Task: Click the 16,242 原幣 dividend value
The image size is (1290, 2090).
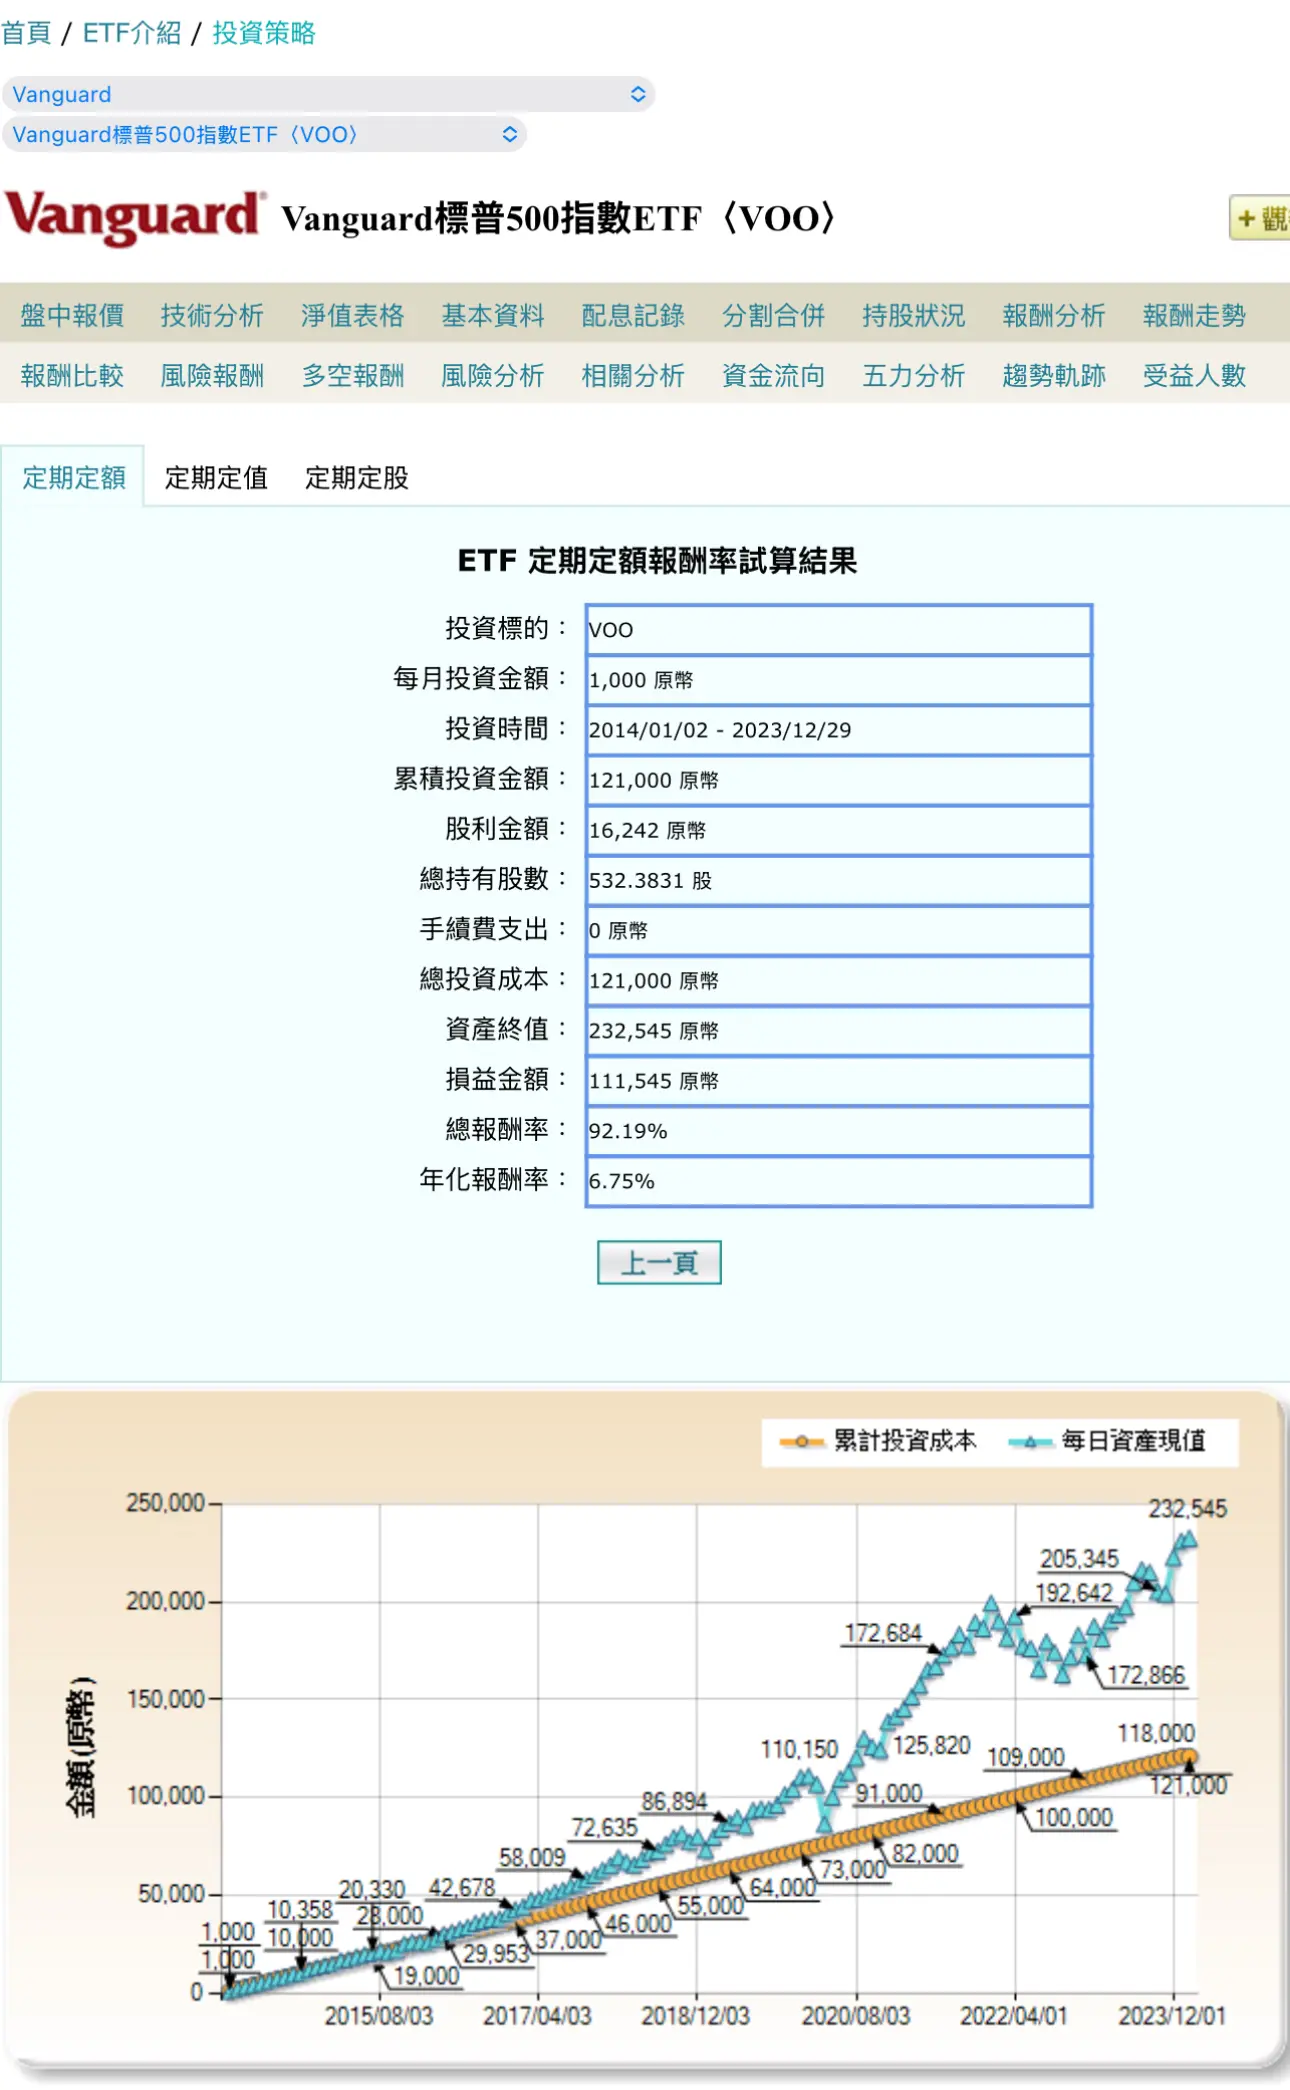Action: [647, 830]
